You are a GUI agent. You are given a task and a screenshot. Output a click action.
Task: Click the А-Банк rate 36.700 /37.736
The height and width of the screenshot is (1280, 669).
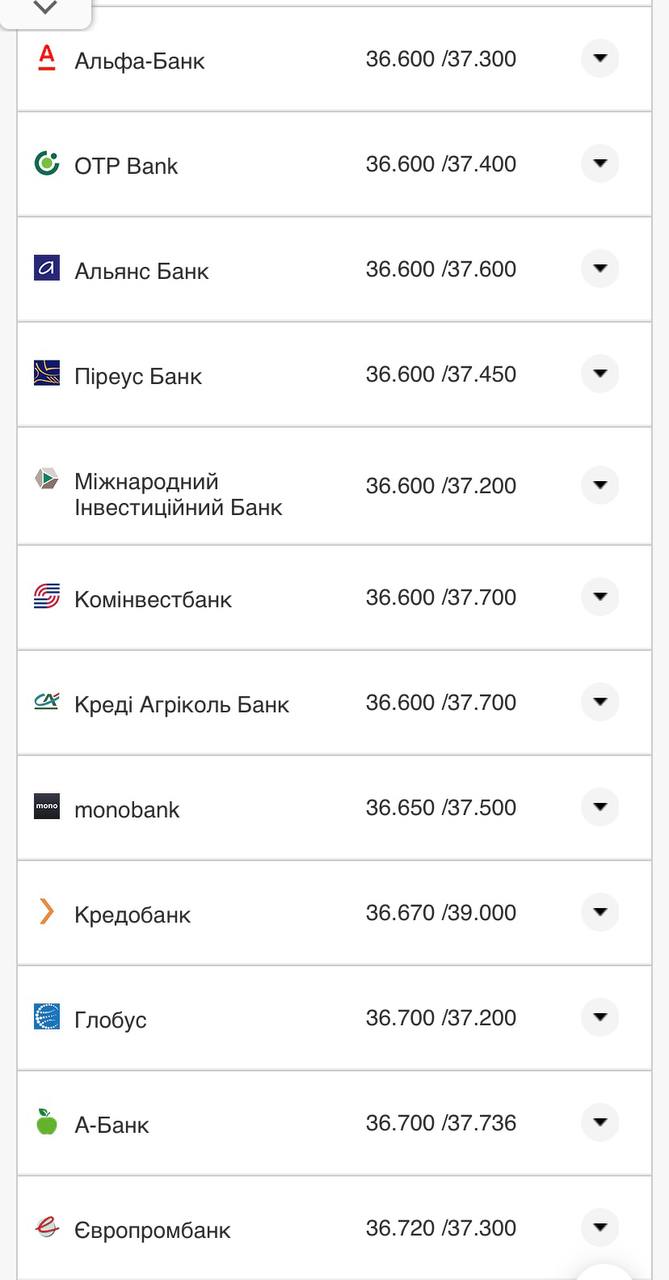[x=440, y=1122]
